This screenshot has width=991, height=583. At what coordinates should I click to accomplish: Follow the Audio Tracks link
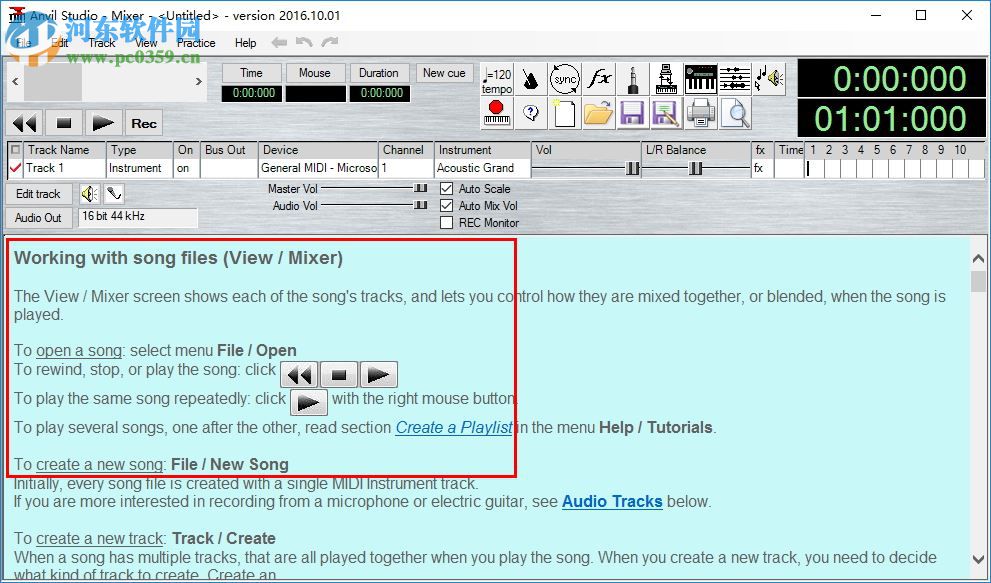pyautogui.click(x=612, y=501)
